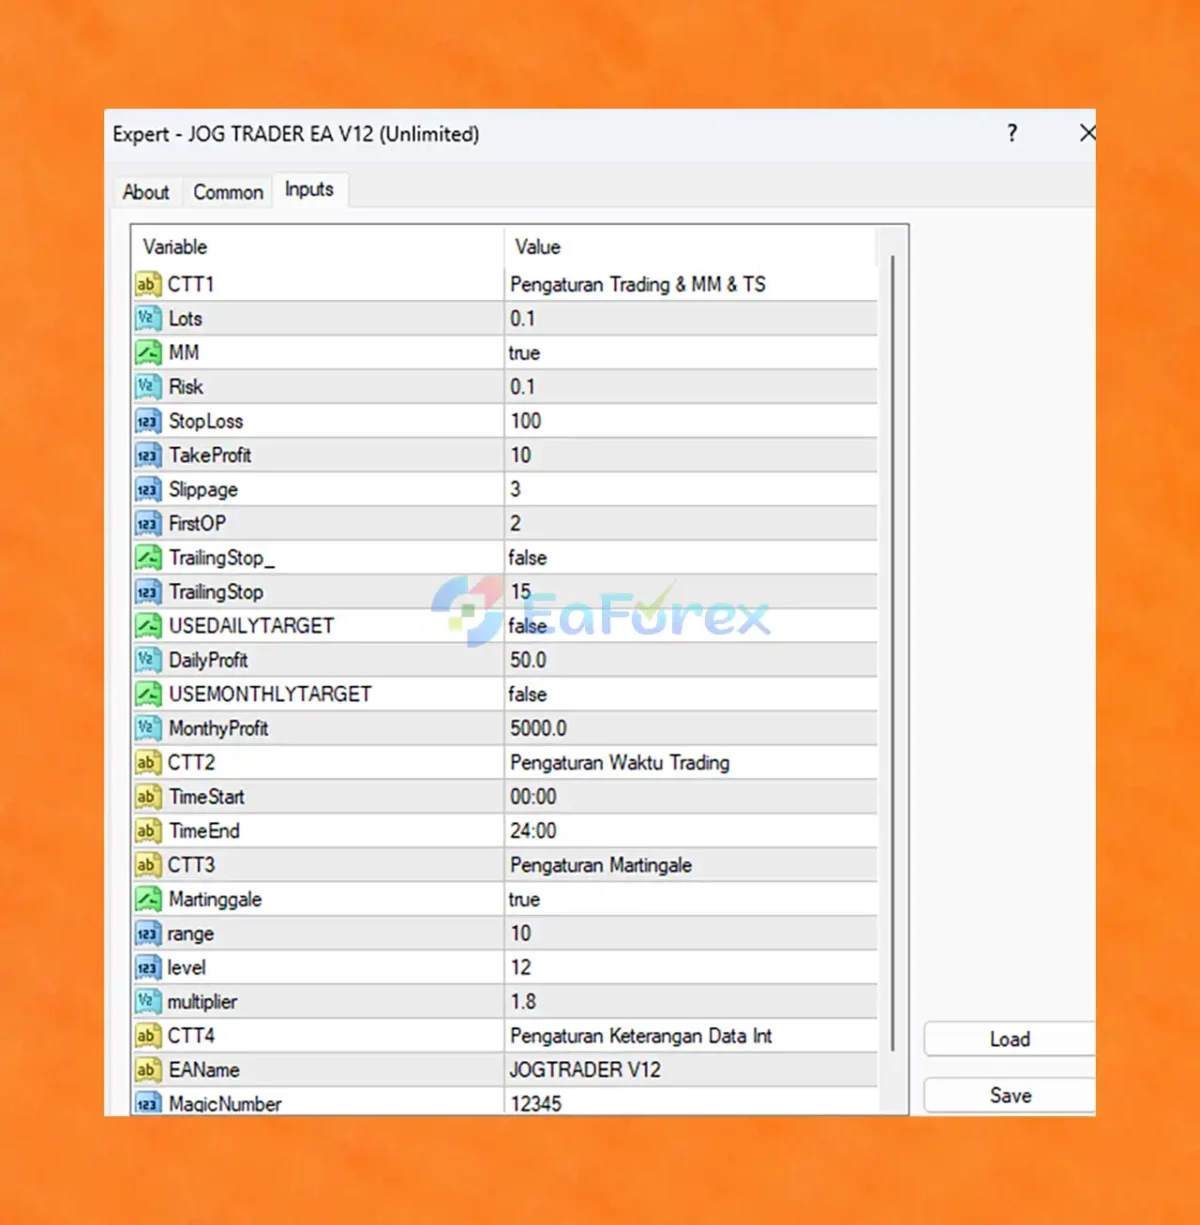This screenshot has width=1200, height=1225.
Task: Click Lots value 0.1
Action: click(523, 319)
